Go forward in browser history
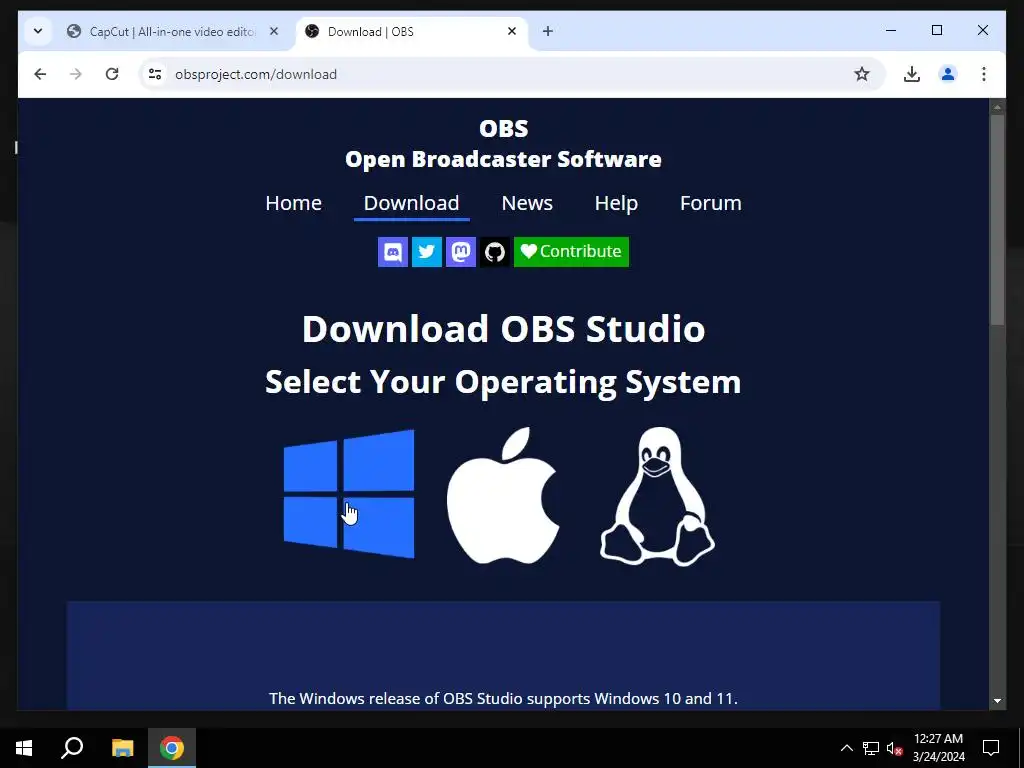 pos(76,74)
